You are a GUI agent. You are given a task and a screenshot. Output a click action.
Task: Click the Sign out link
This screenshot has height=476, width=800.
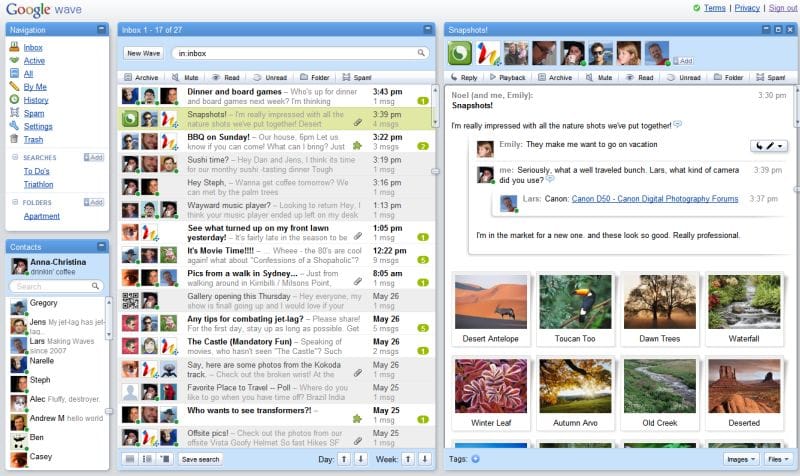click(x=783, y=8)
